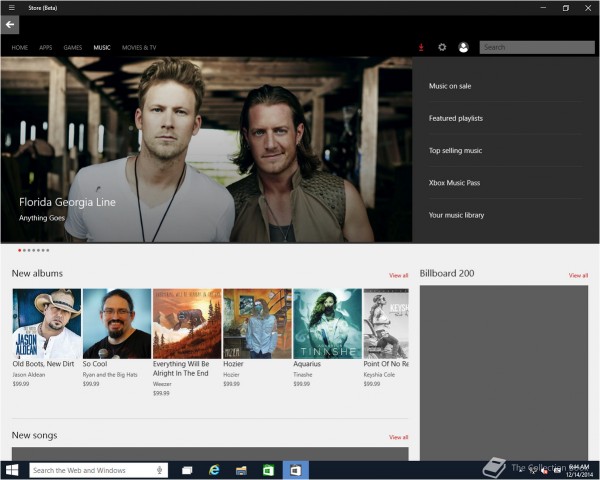
Task: Click the taskbar clock and date
Action: (x=579, y=471)
